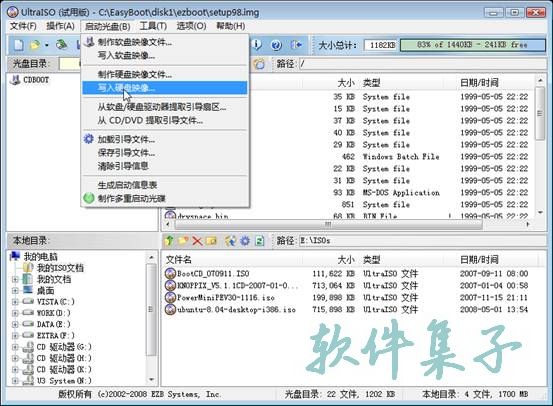Click the open CD/DVD toolbar icon

[x=62, y=45]
